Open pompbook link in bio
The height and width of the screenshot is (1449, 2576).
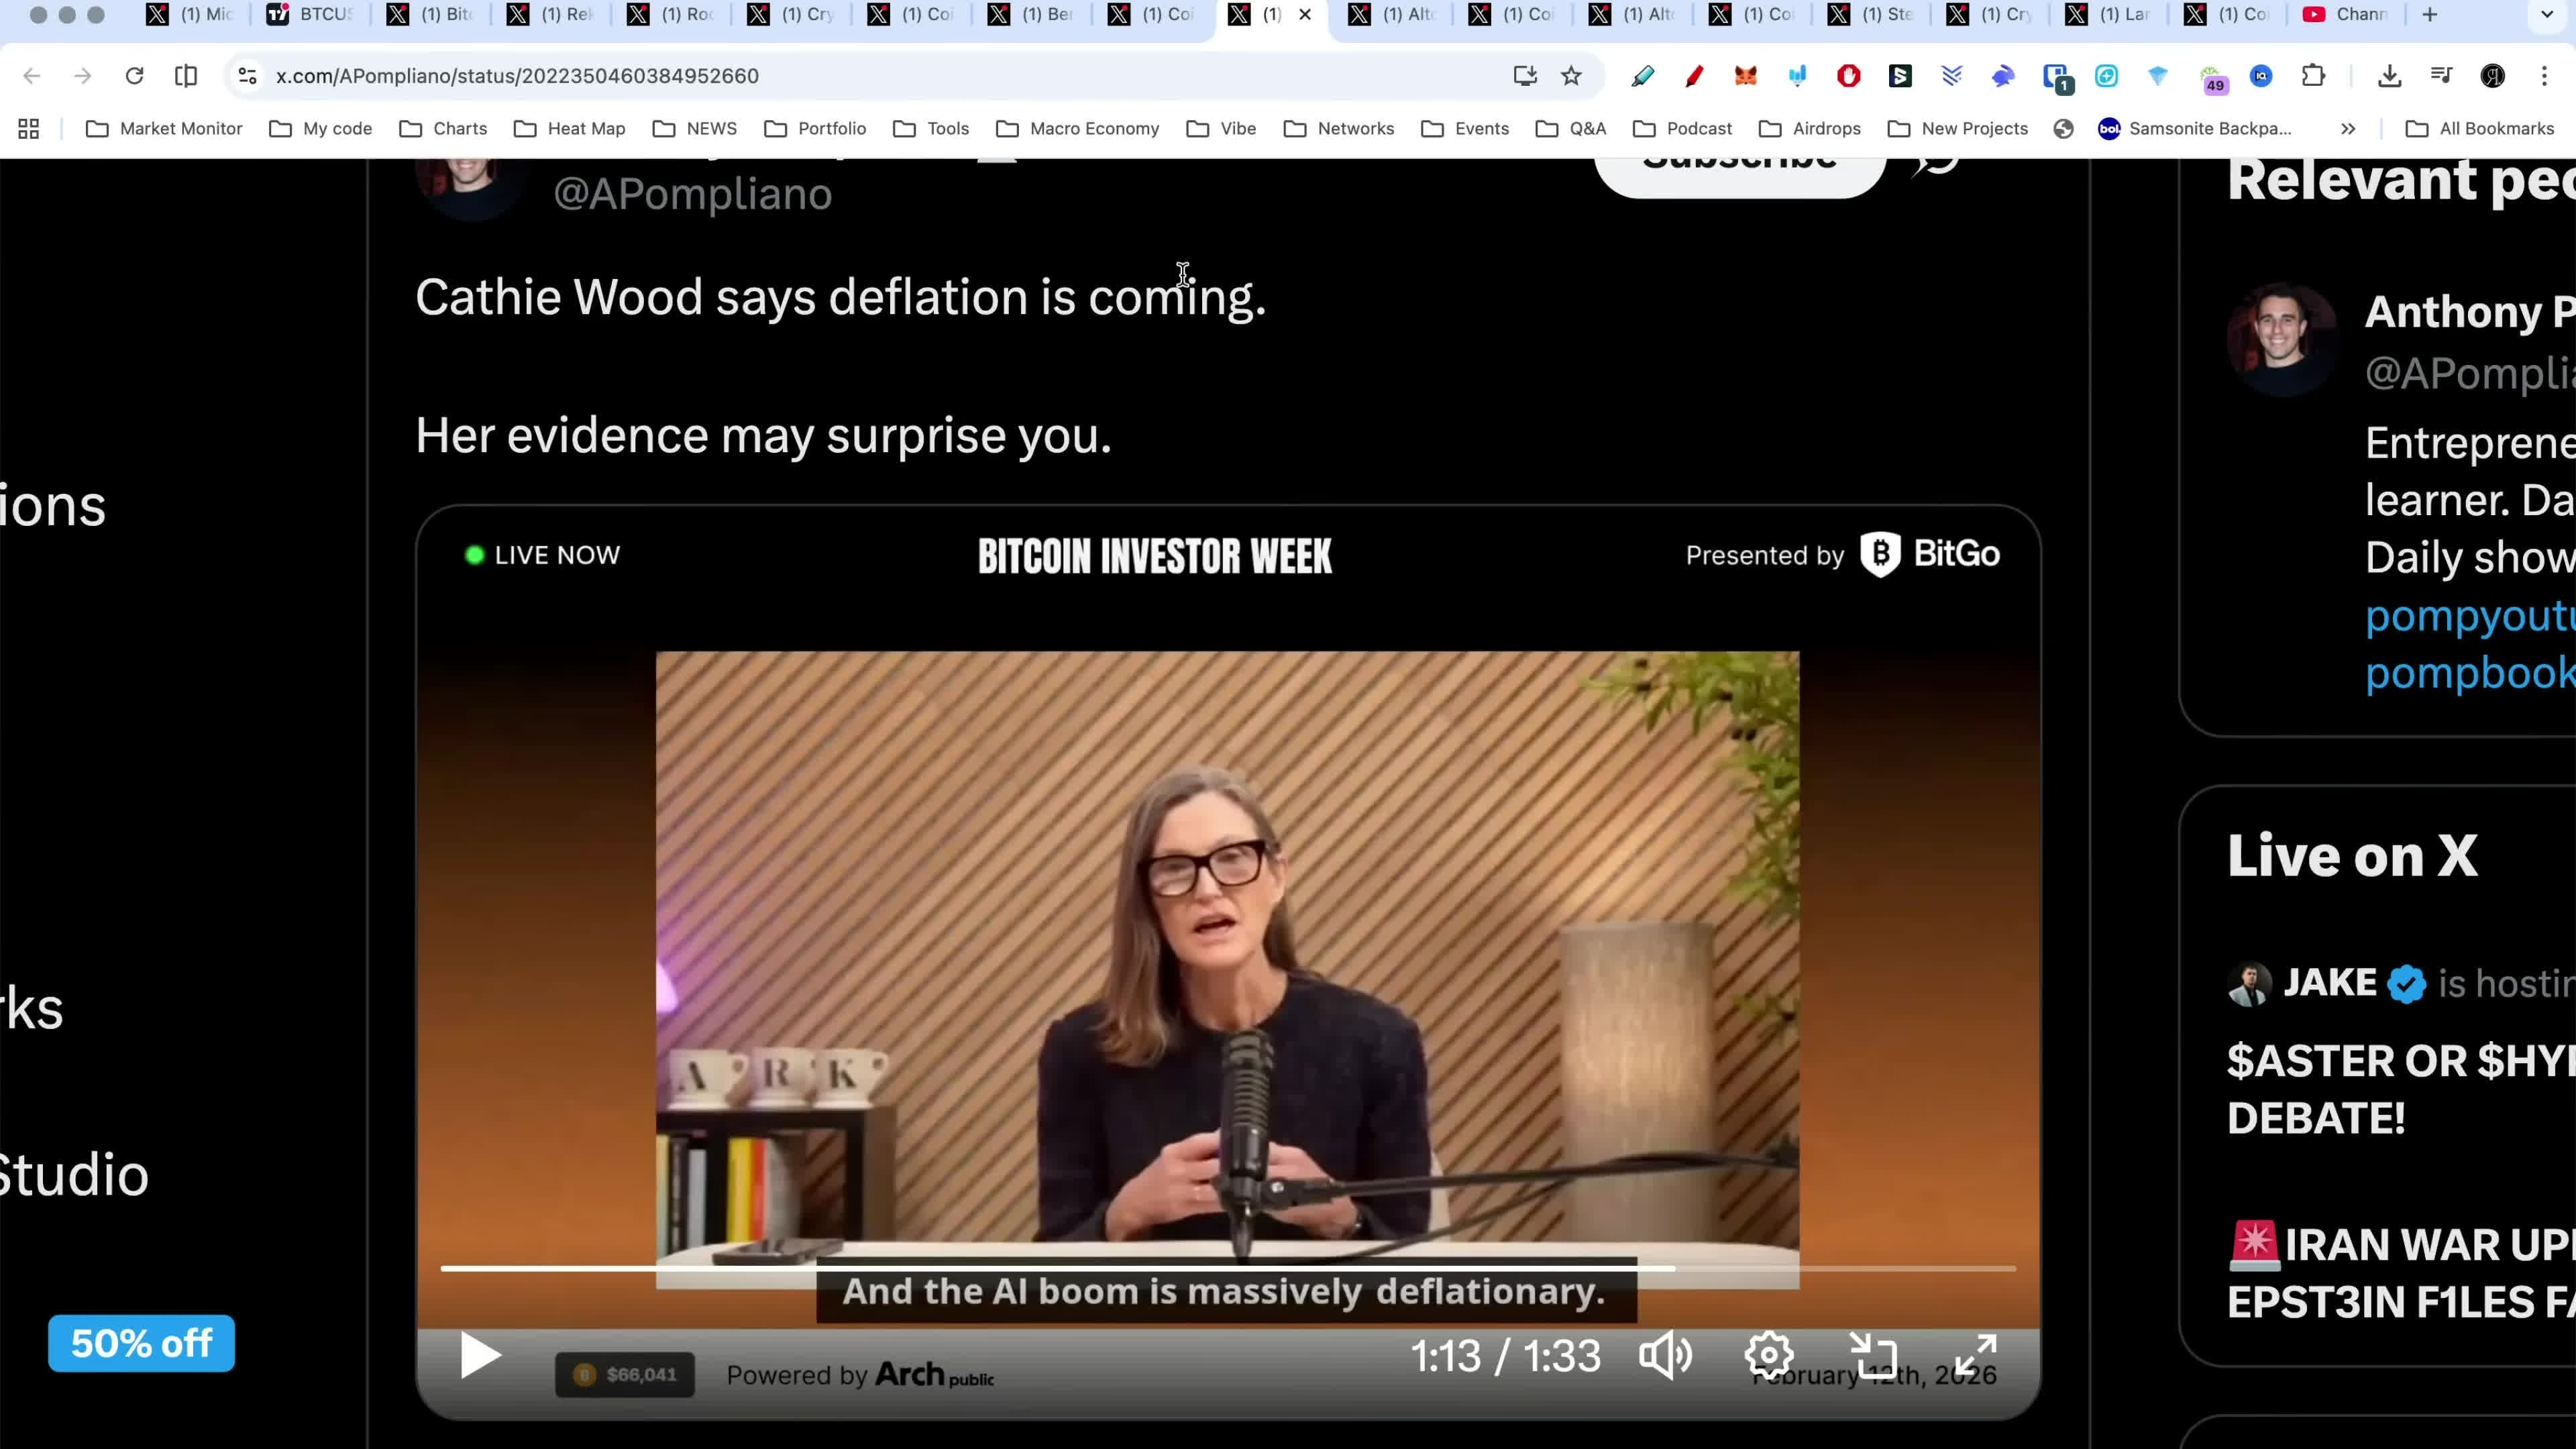coord(2470,673)
